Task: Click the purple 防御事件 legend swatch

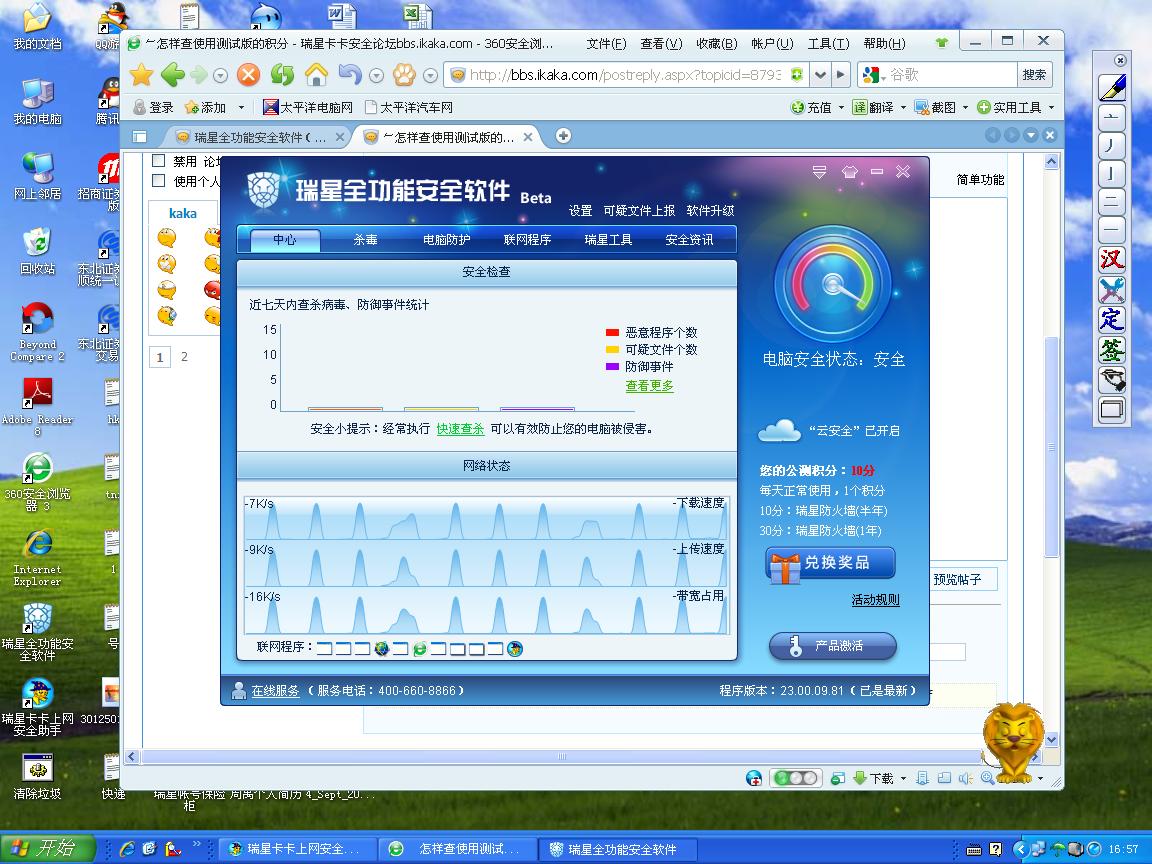Action: pos(612,366)
